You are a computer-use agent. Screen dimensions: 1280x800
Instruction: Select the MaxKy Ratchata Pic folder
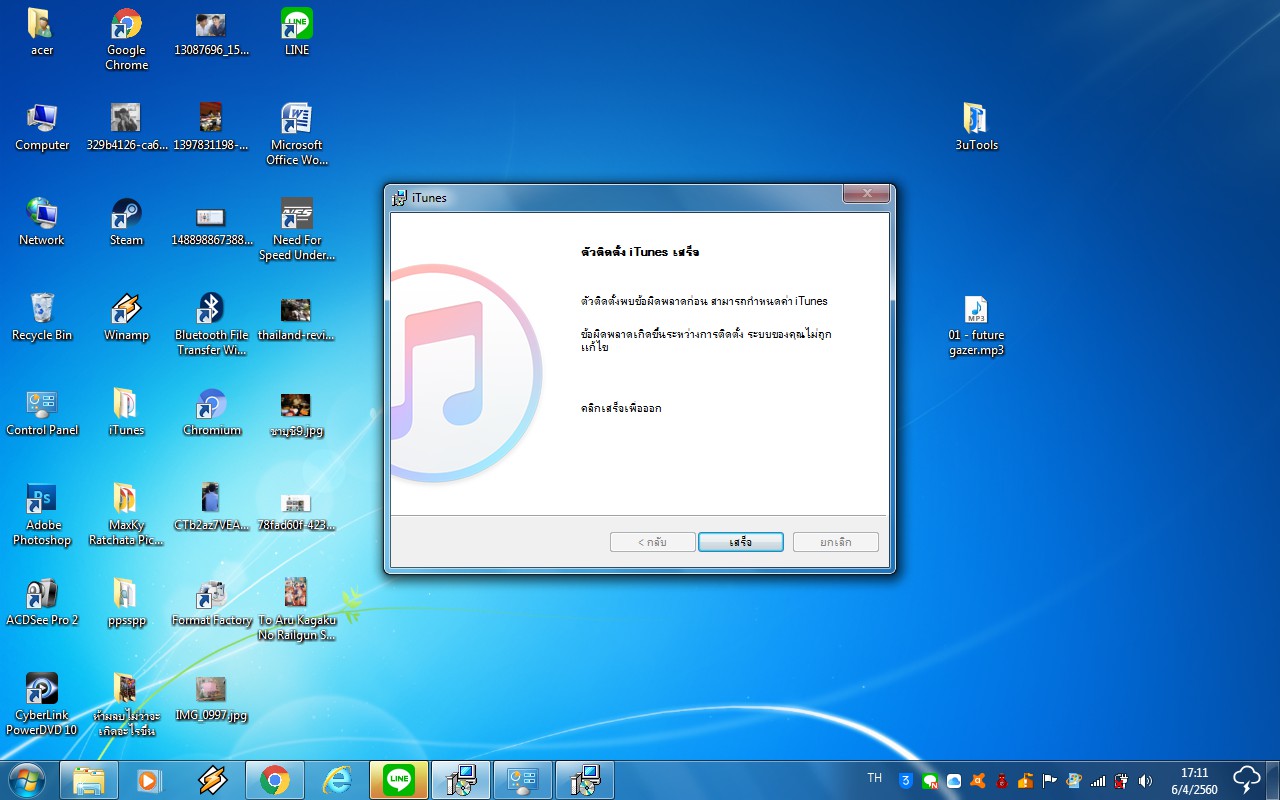coord(126,514)
